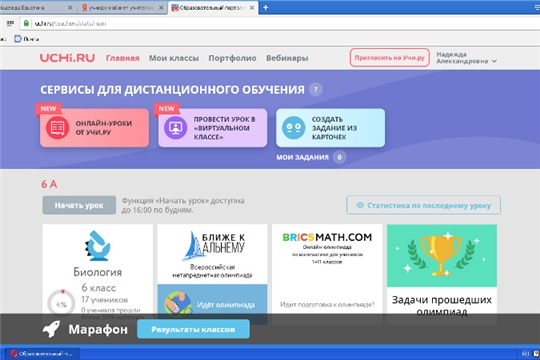Click the RU language indicator in tray

525,354
